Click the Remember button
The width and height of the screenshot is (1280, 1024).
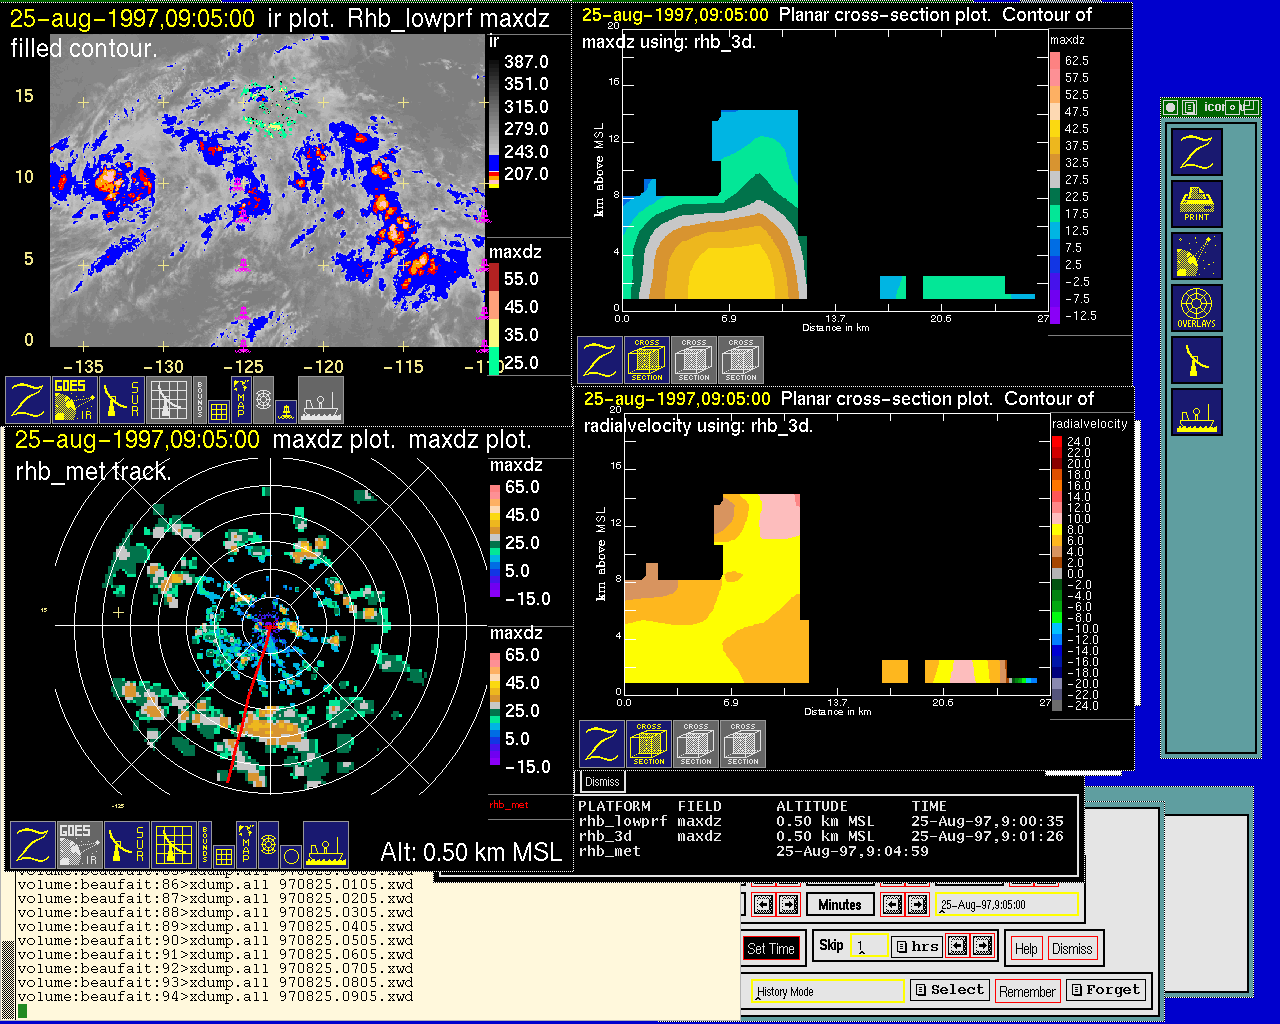pos(1027,991)
